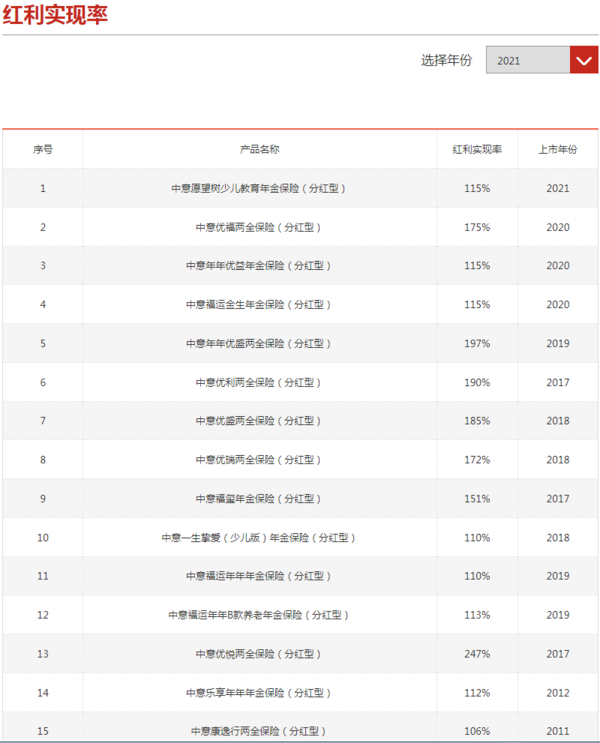
Task: Select 中意福运年年年金保险（分红型） product name
Action: 259,576
